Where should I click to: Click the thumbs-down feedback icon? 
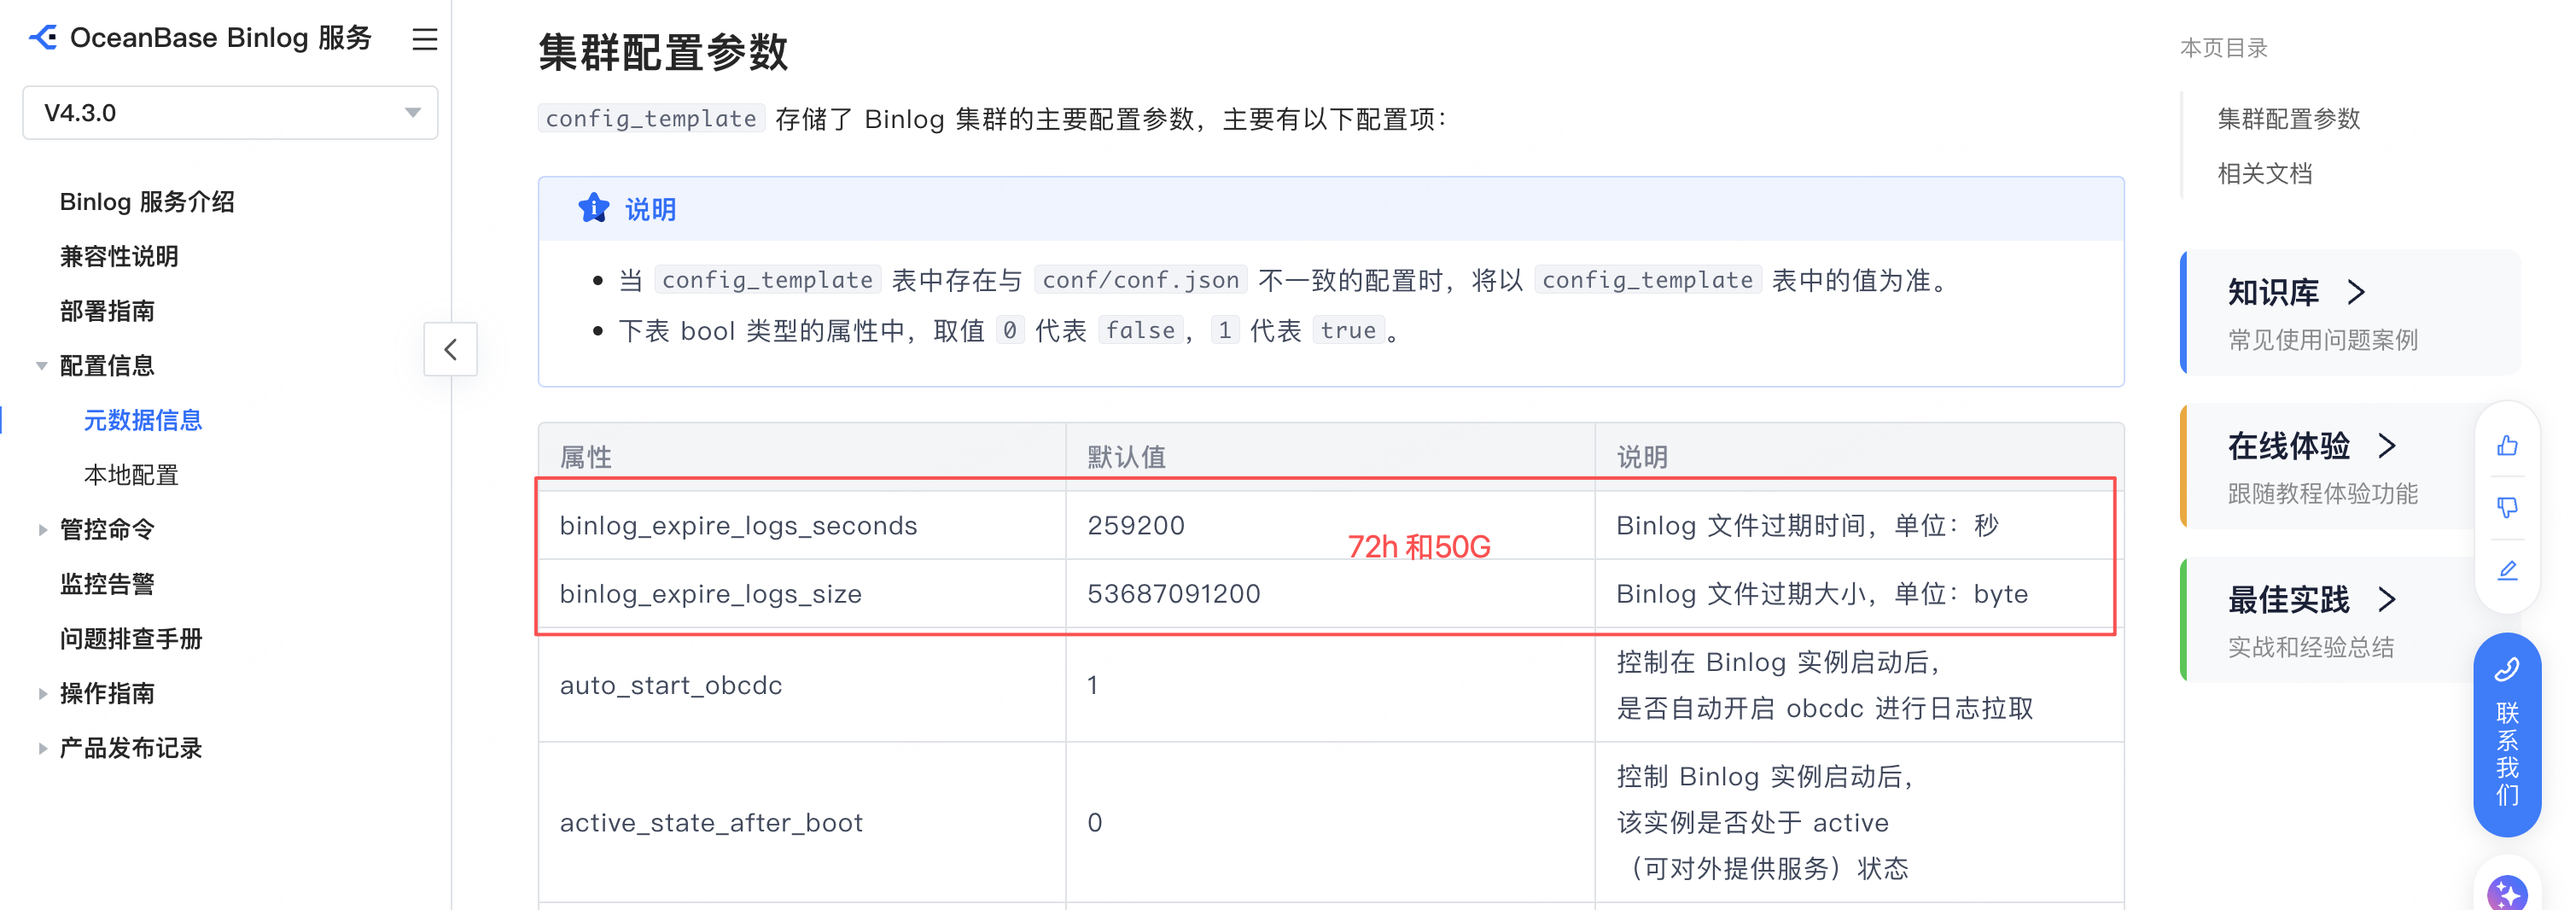(2507, 508)
